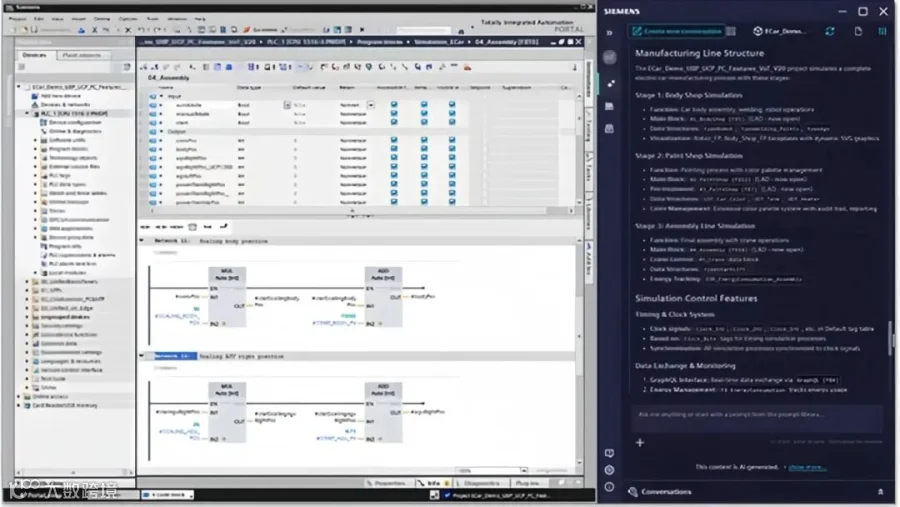Expand the Conversations panel with the chevron
This screenshot has height=507, width=900.
[880, 492]
